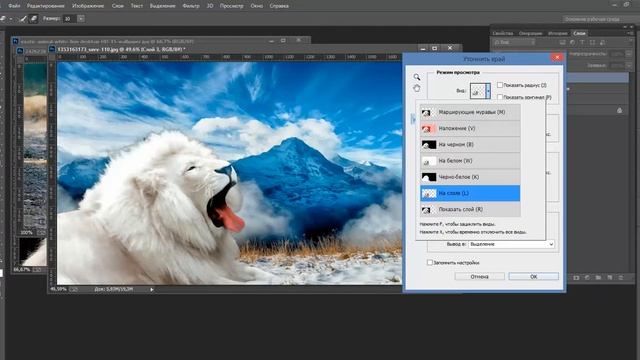Click the status bar arrow in document window
The height and width of the screenshot is (360, 640).
(x=152, y=289)
